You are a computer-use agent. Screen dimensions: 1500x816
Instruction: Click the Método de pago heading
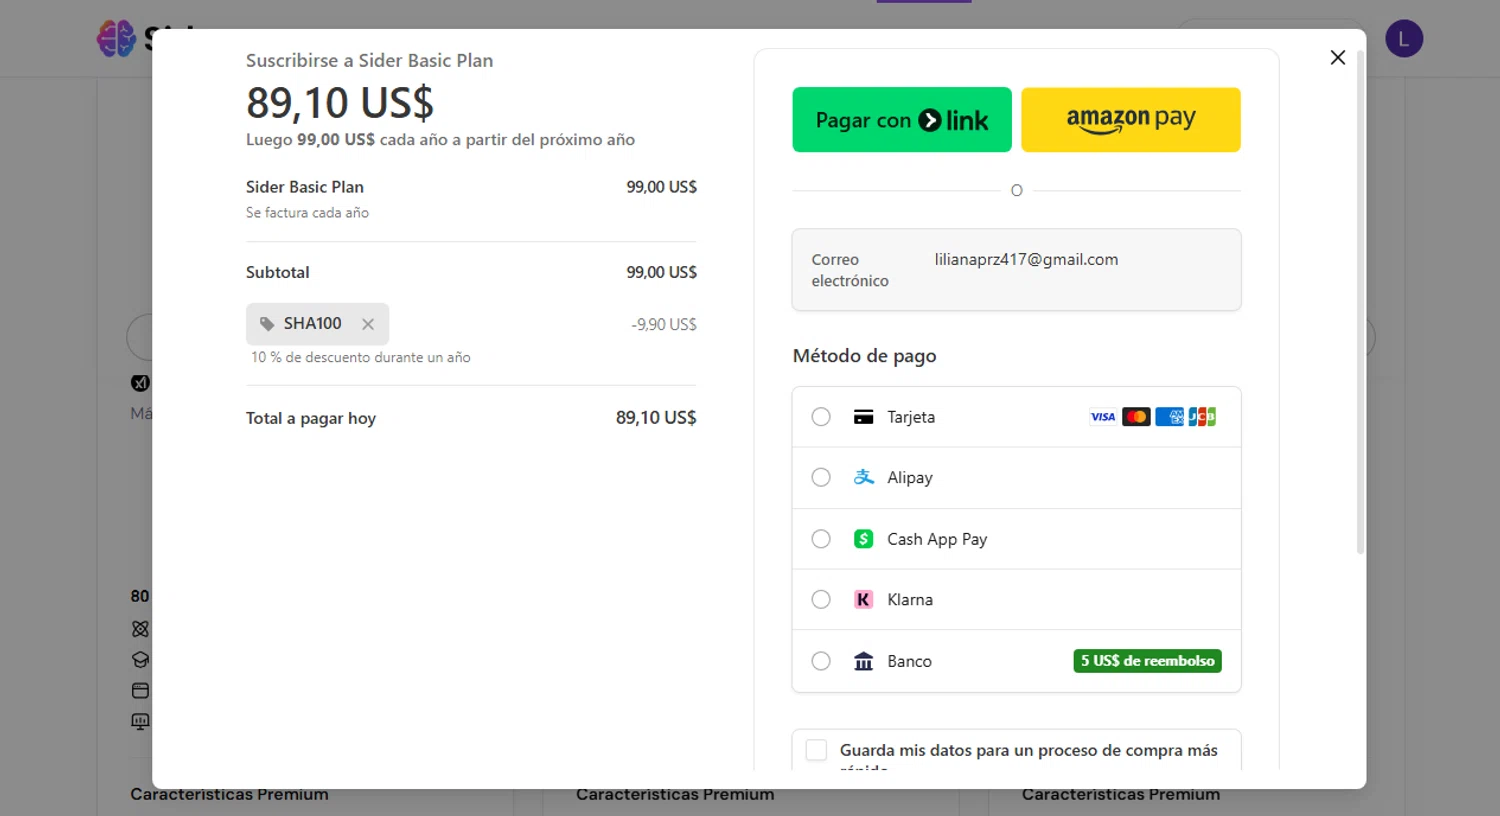click(865, 356)
